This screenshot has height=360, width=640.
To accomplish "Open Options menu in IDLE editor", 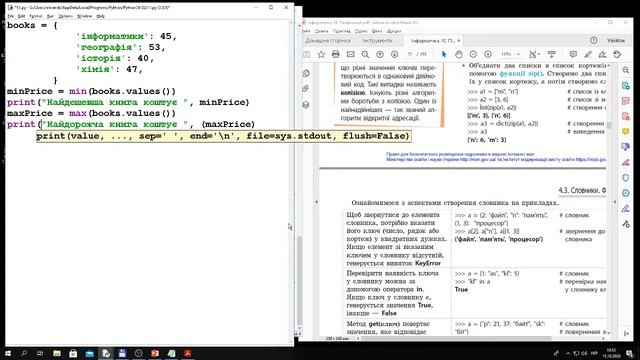I will [x=65, y=16].
